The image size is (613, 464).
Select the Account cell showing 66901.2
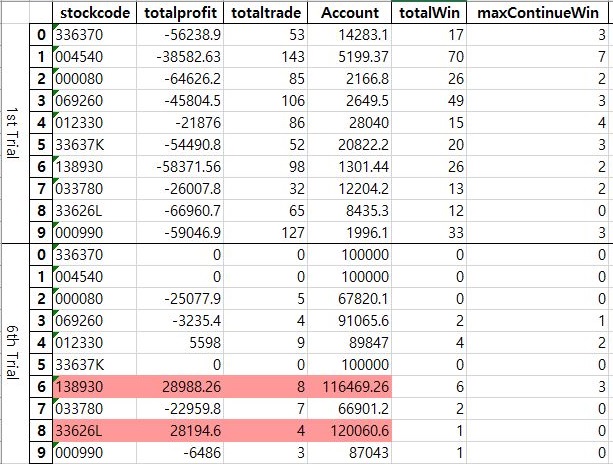350,409
